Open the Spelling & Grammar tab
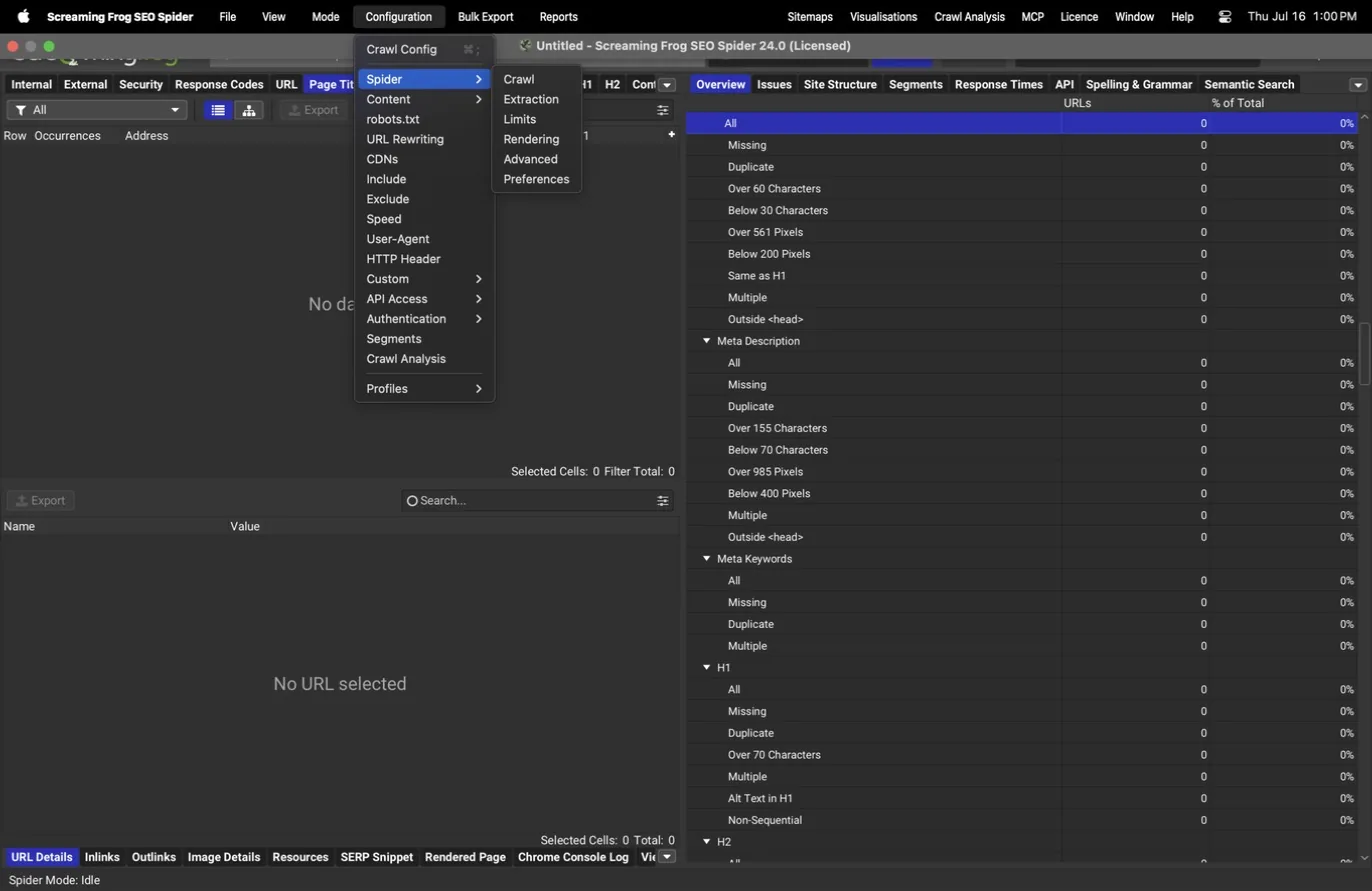Image resolution: width=1372 pixels, height=891 pixels. click(x=1139, y=85)
